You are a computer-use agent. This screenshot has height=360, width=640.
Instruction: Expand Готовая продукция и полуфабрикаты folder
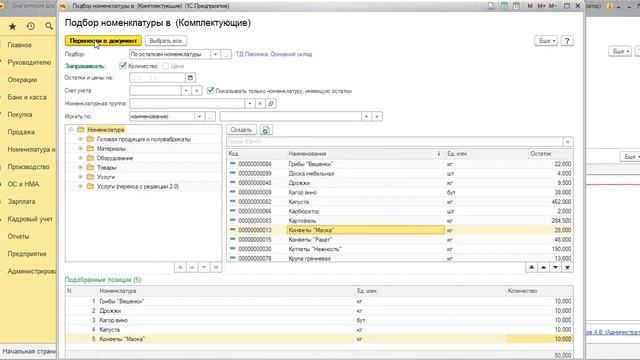(x=80, y=139)
